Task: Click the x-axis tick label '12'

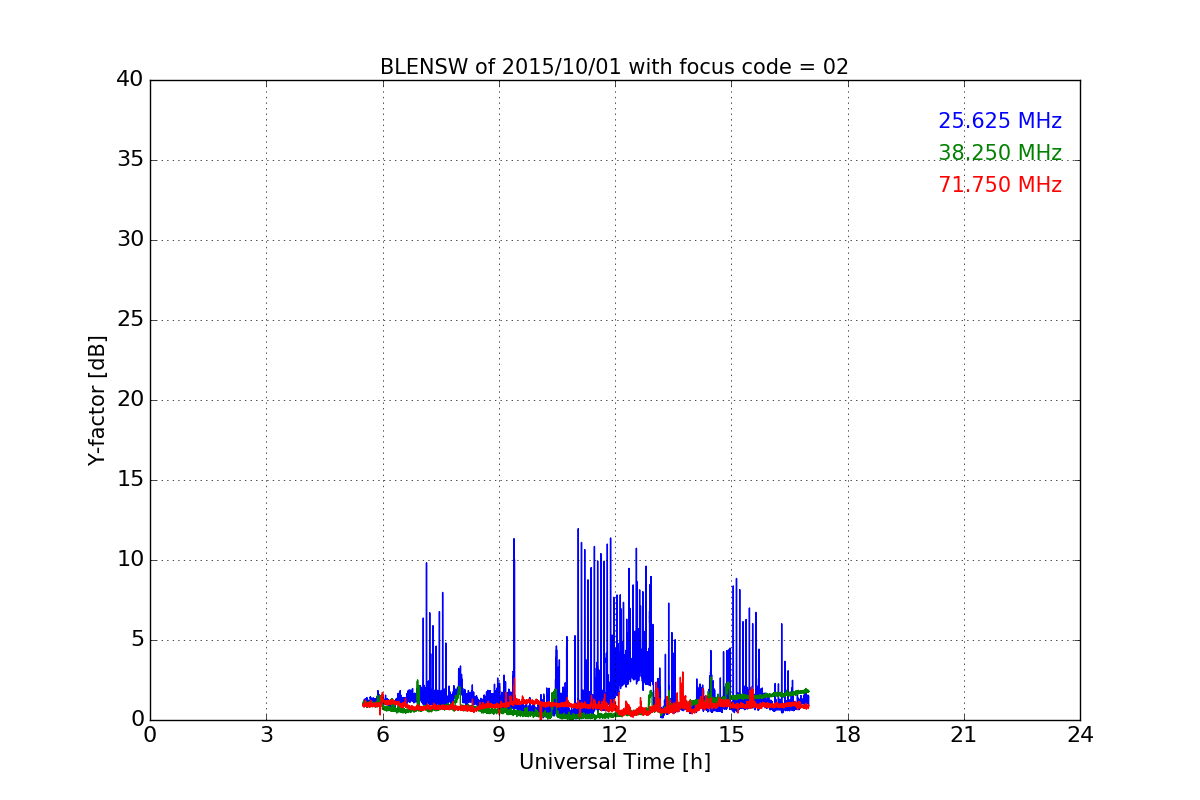Action: click(x=615, y=735)
